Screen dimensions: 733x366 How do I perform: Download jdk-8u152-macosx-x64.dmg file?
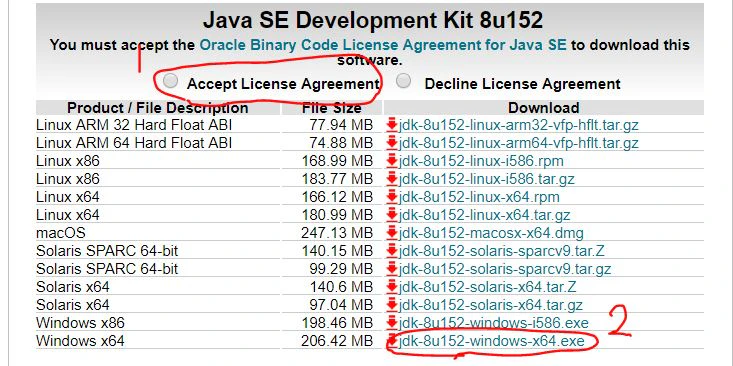click(x=491, y=233)
